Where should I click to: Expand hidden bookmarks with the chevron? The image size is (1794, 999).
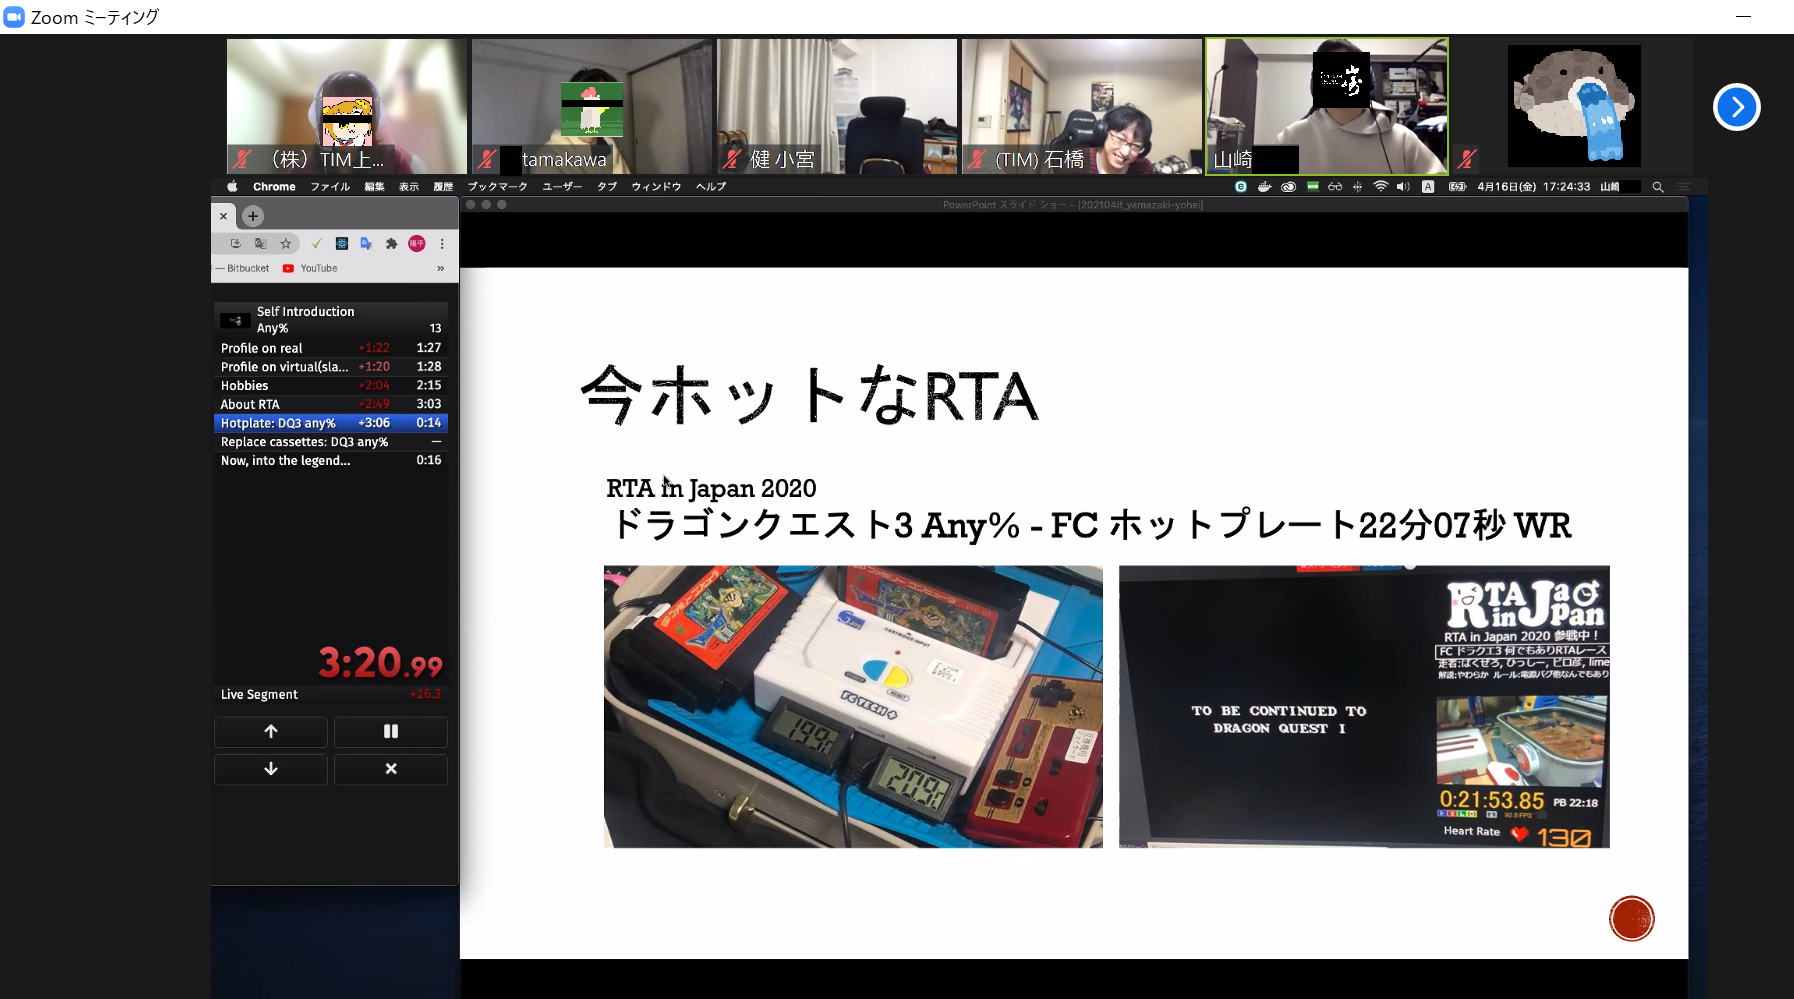coord(440,268)
